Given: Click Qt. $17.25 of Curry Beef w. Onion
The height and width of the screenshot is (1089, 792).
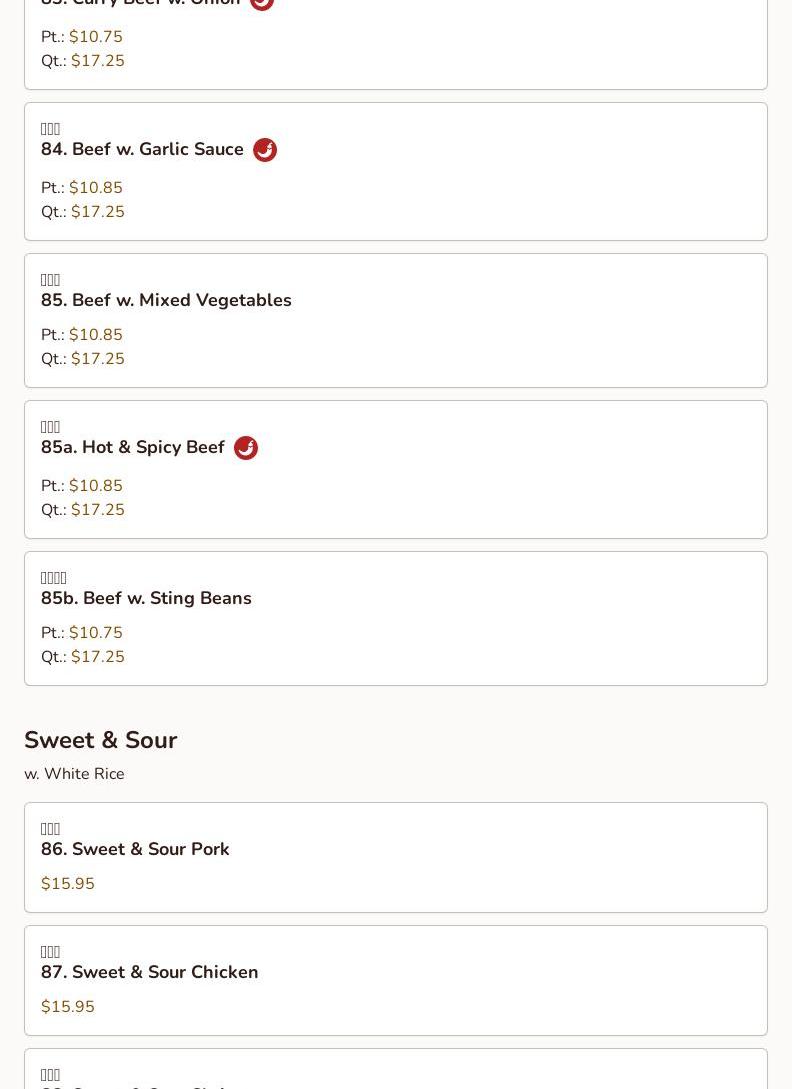Looking at the screenshot, I should click(x=83, y=61).
